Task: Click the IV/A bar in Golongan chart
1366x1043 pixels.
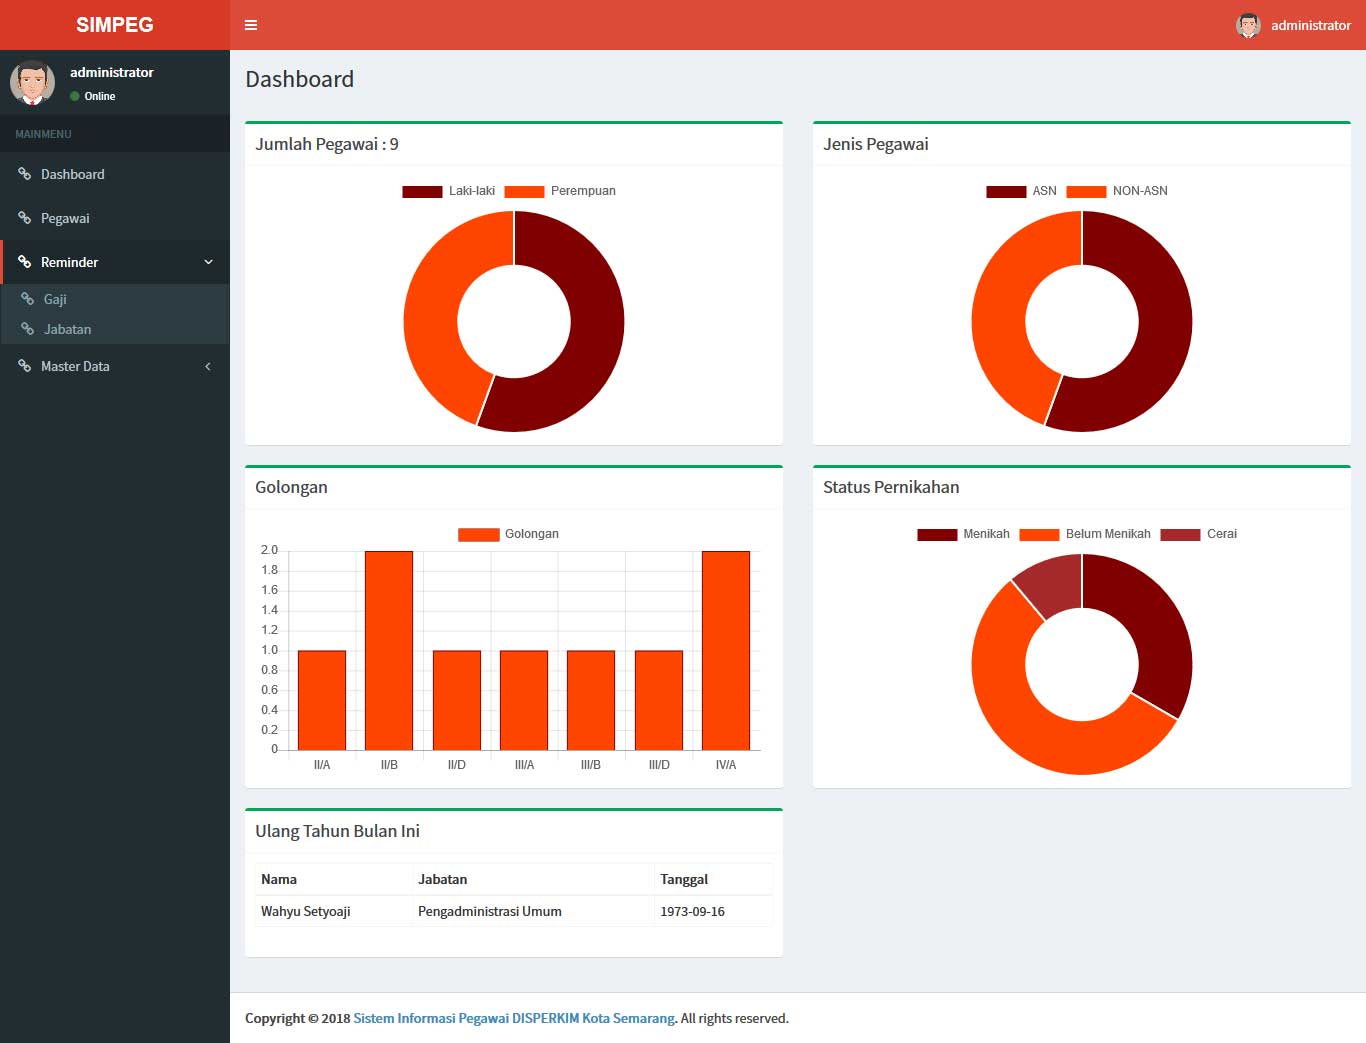Action: tap(726, 650)
